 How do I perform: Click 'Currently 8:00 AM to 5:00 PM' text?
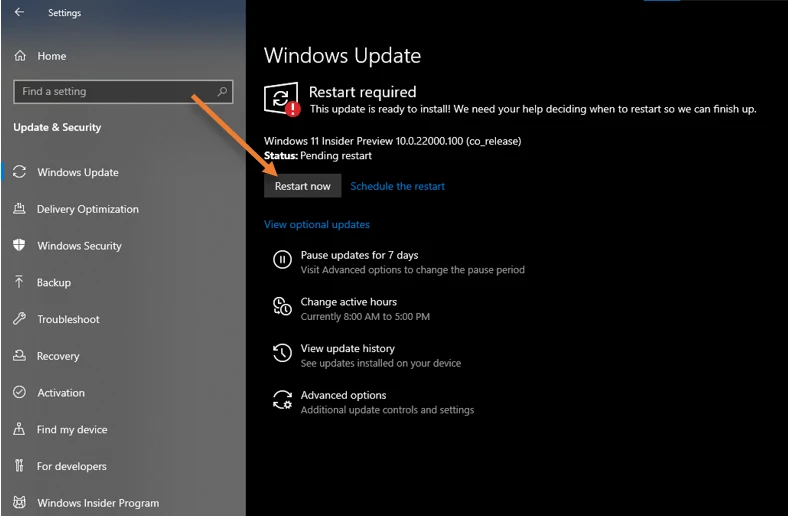(x=365, y=316)
